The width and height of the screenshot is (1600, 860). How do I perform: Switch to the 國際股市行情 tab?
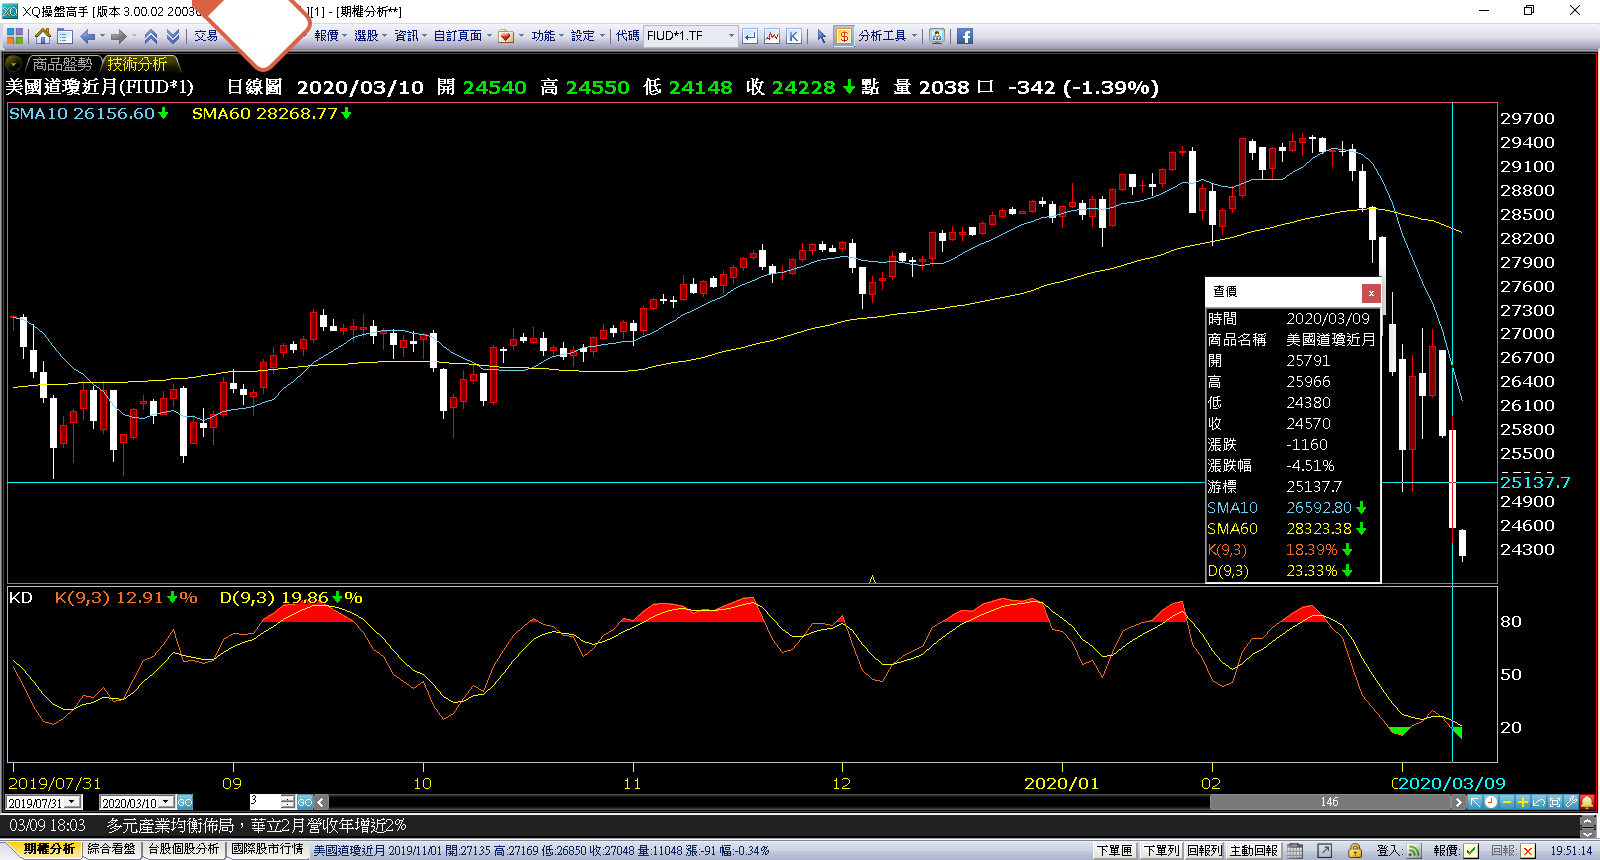click(267, 849)
